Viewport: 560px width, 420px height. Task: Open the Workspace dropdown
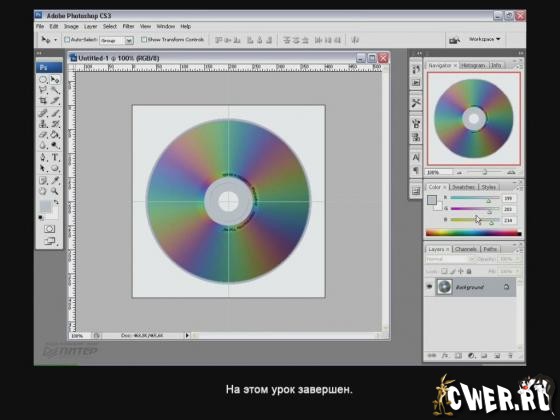click(485, 39)
